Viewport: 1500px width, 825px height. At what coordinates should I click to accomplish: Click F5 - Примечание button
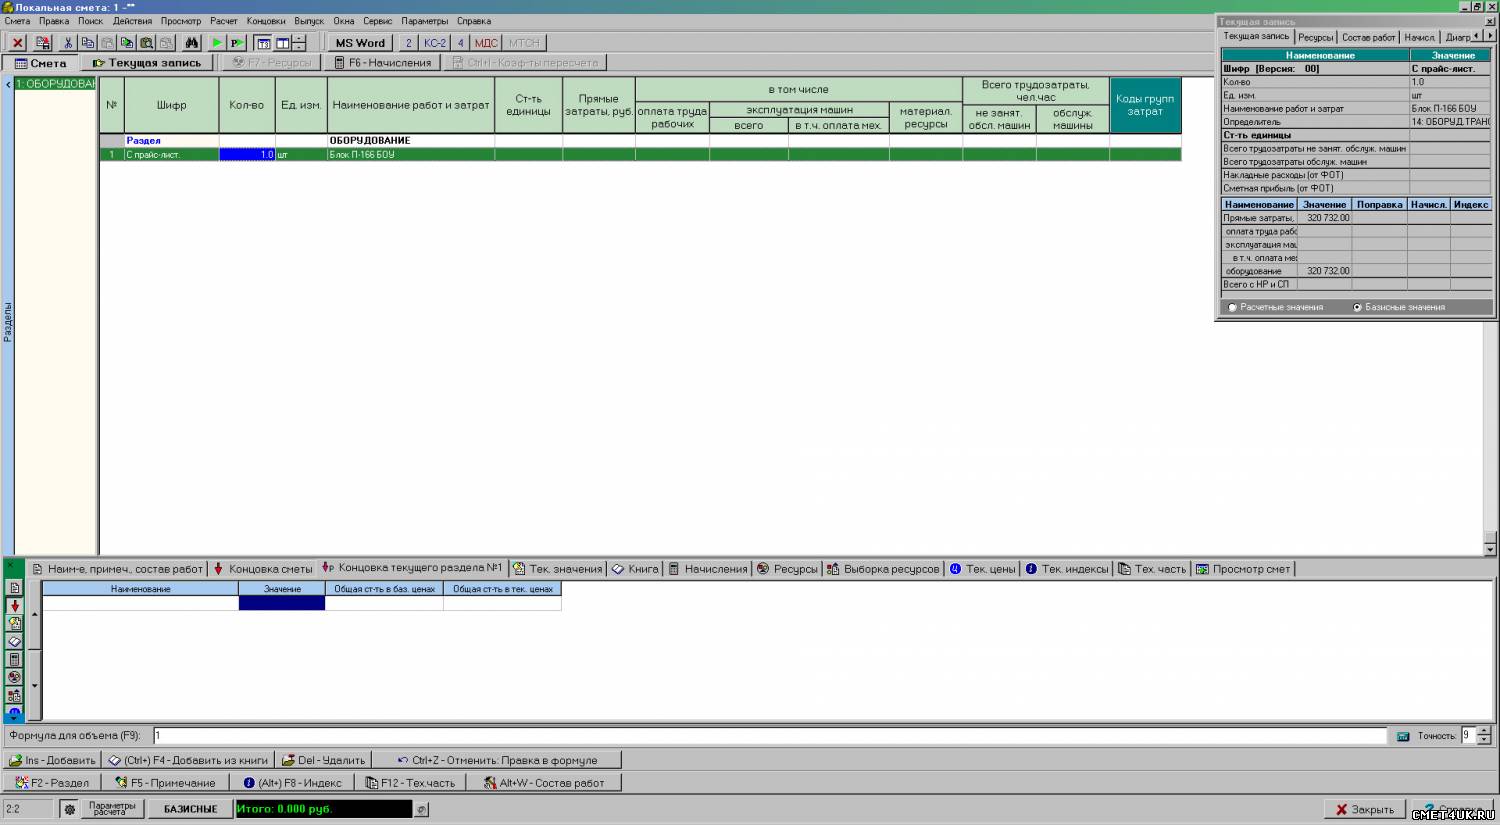click(165, 783)
